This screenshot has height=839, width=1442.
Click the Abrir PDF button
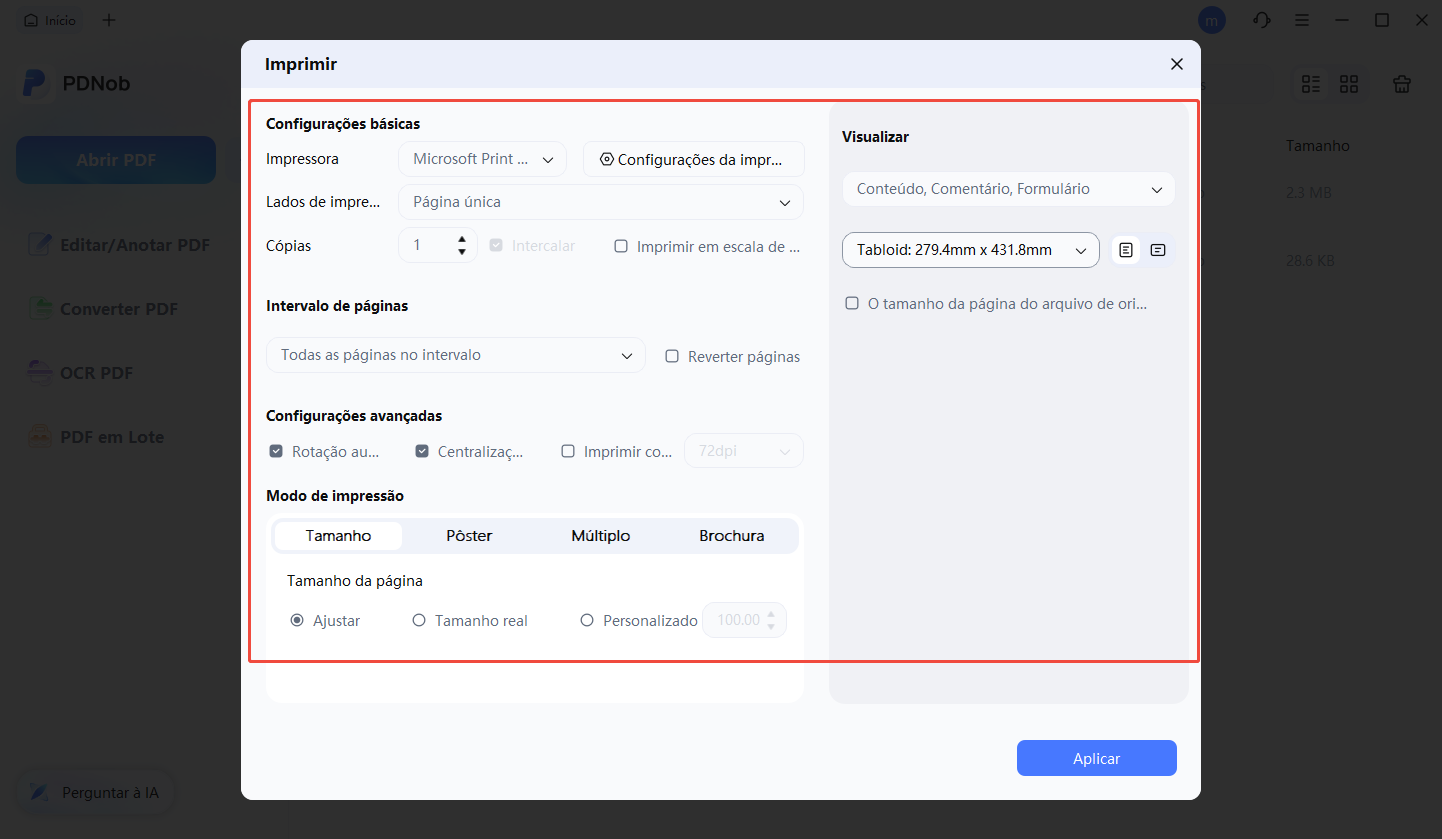115,159
